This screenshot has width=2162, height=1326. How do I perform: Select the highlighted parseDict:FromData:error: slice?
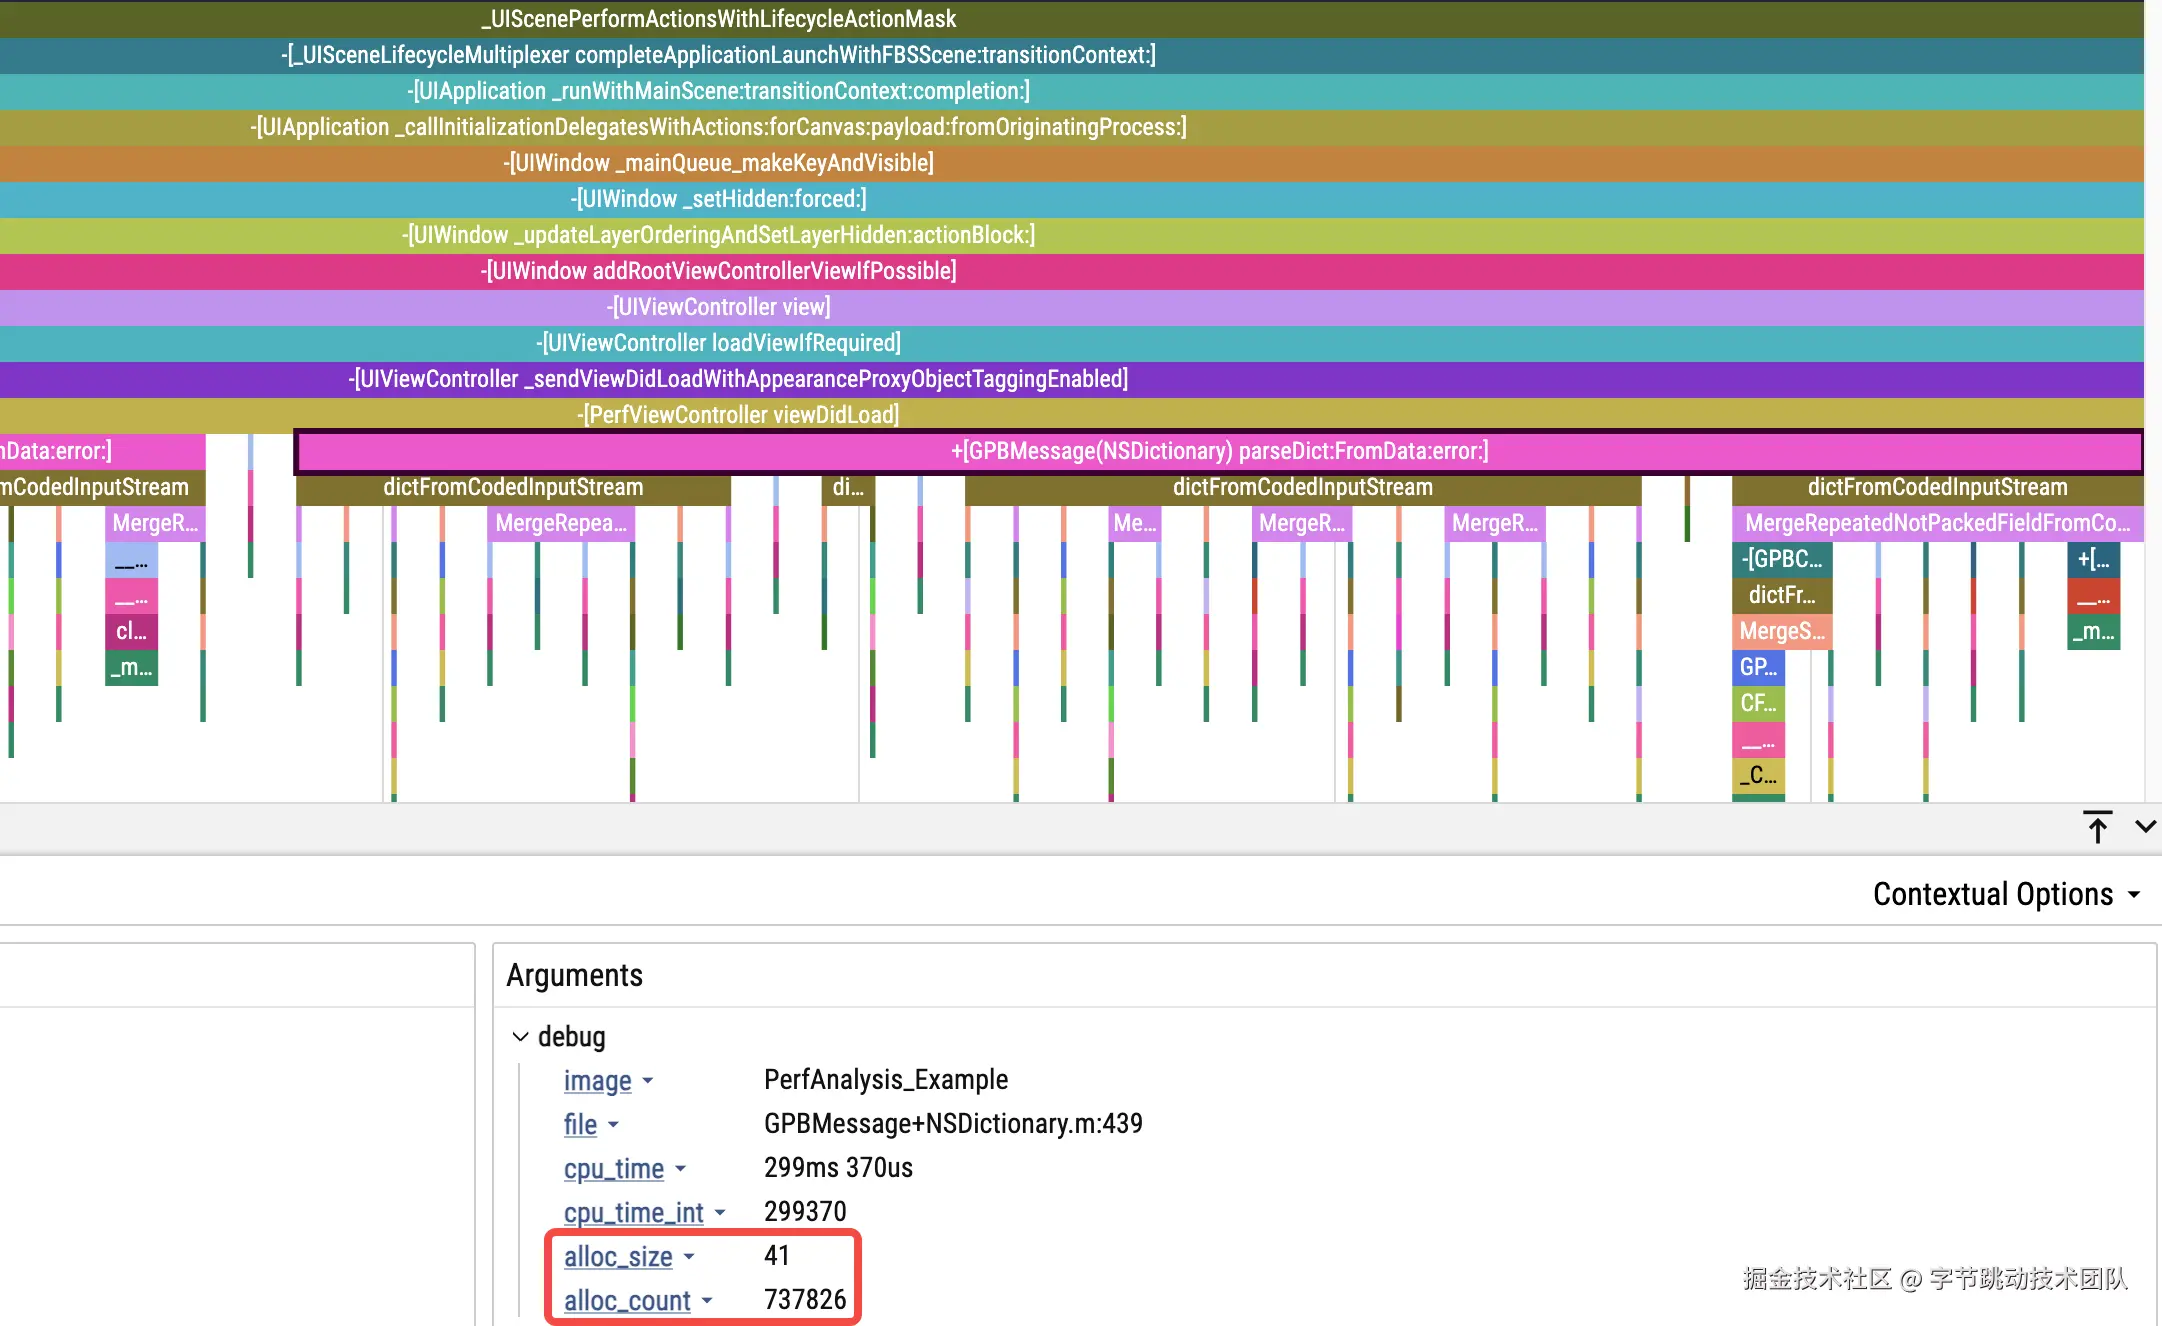tap(1218, 451)
